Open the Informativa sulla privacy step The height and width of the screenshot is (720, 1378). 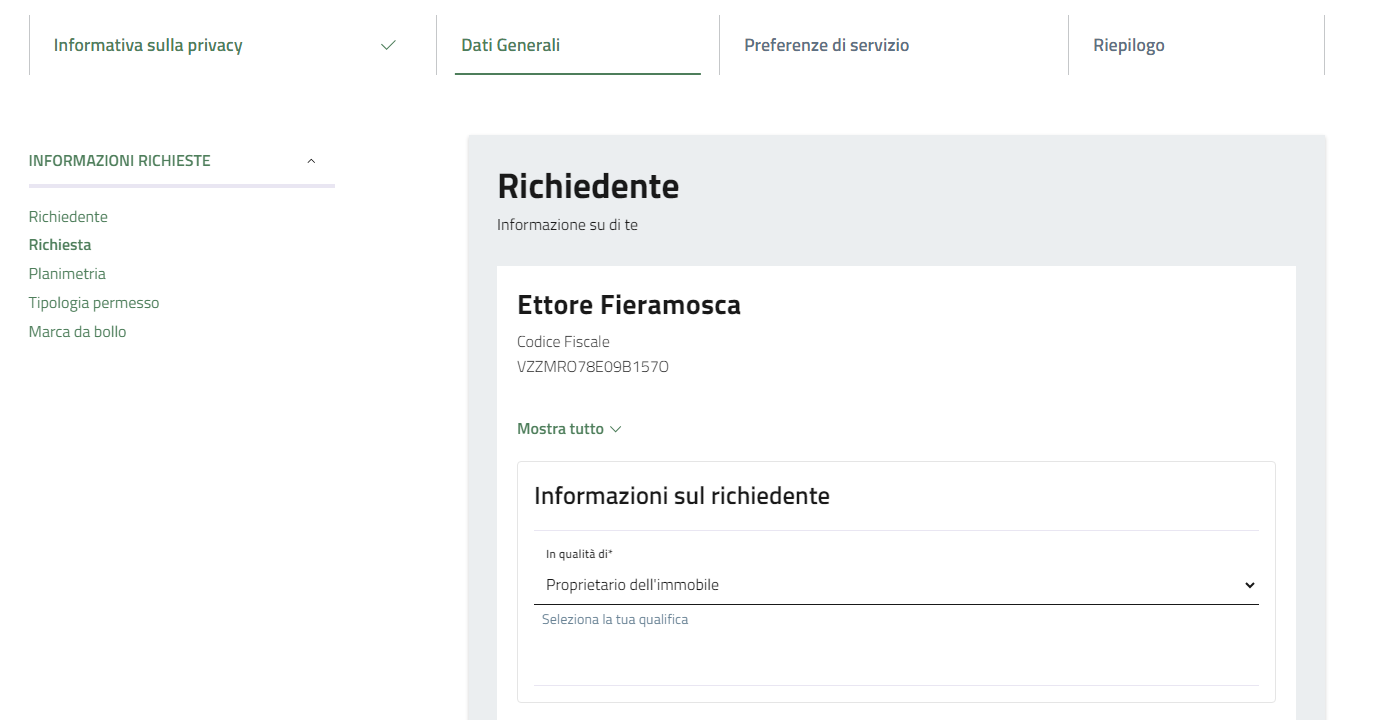[148, 45]
